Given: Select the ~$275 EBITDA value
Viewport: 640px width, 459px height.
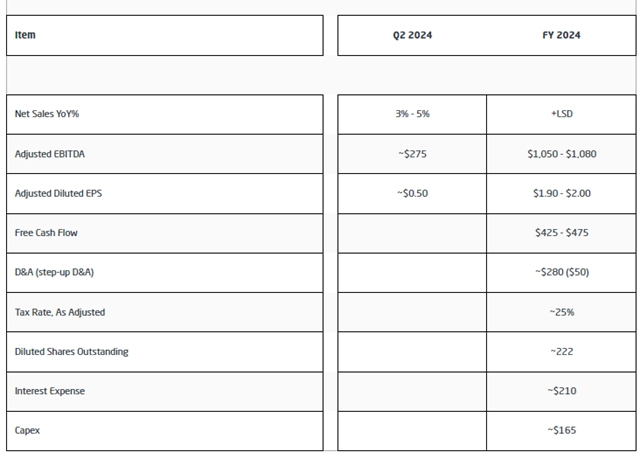Looking at the screenshot, I should (412, 154).
